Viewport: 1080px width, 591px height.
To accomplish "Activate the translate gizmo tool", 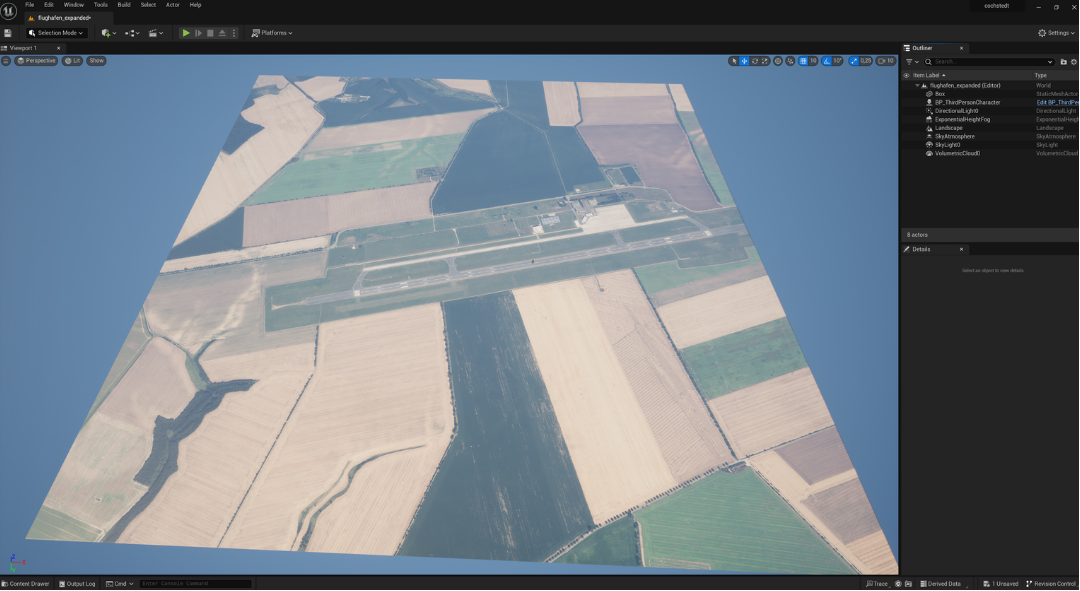I will pos(745,61).
